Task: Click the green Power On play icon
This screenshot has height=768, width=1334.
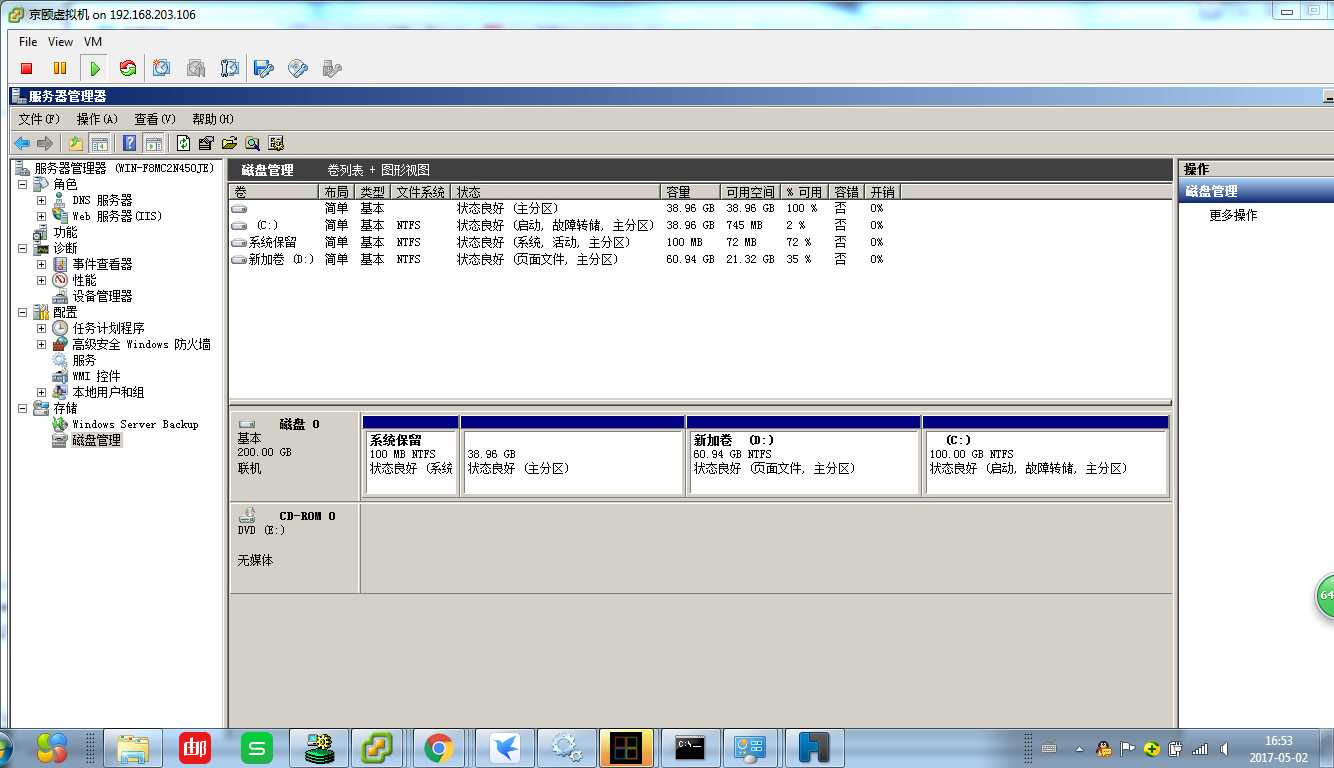Action: pyautogui.click(x=95, y=68)
